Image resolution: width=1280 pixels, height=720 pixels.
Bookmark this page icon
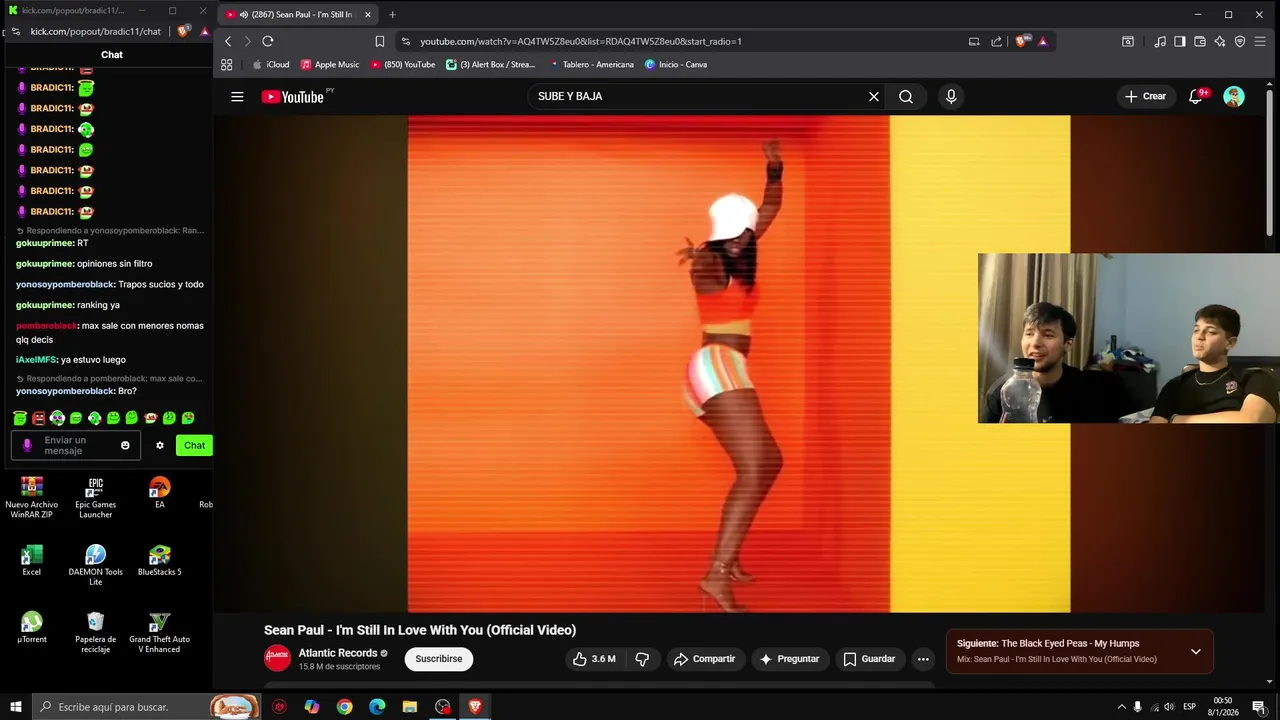click(x=380, y=41)
